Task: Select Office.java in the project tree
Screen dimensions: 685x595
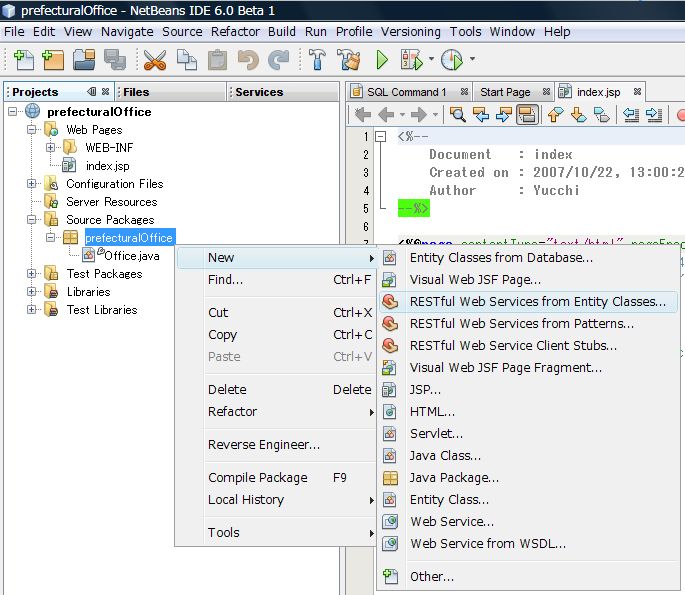Action: click(x=132, y=256)
